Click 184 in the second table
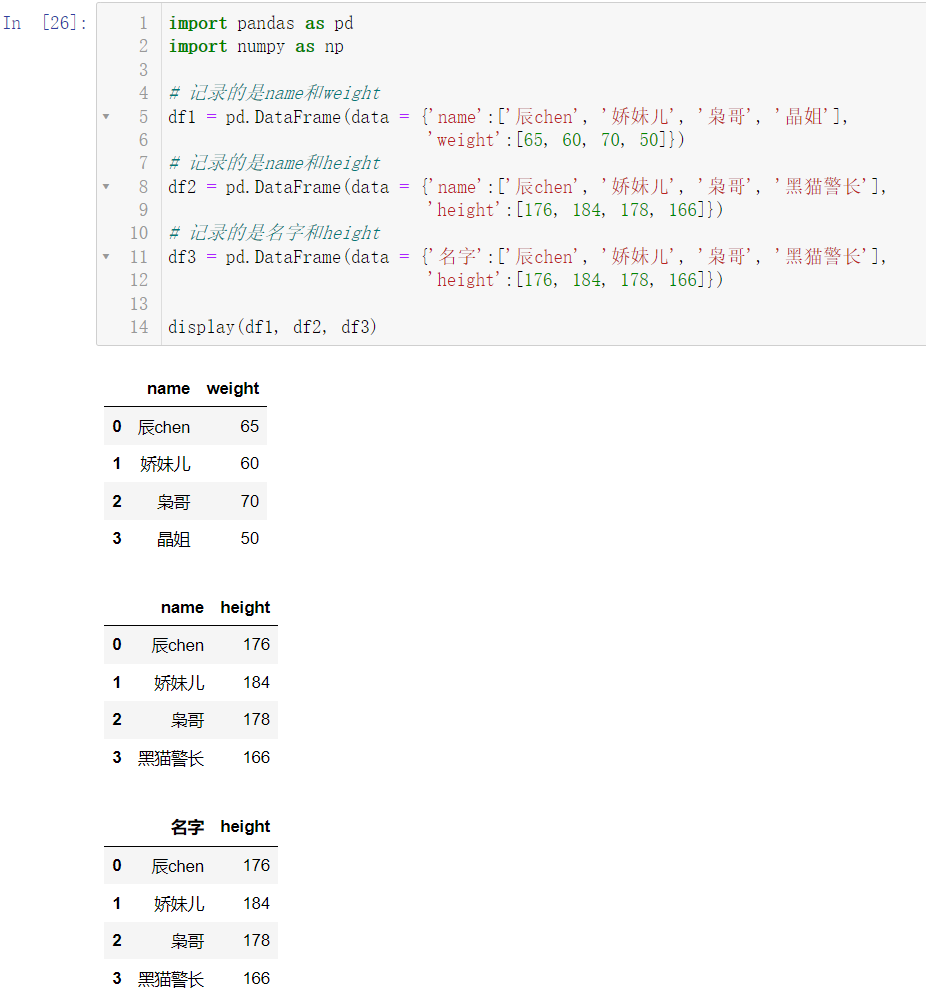 coord(256,682)
